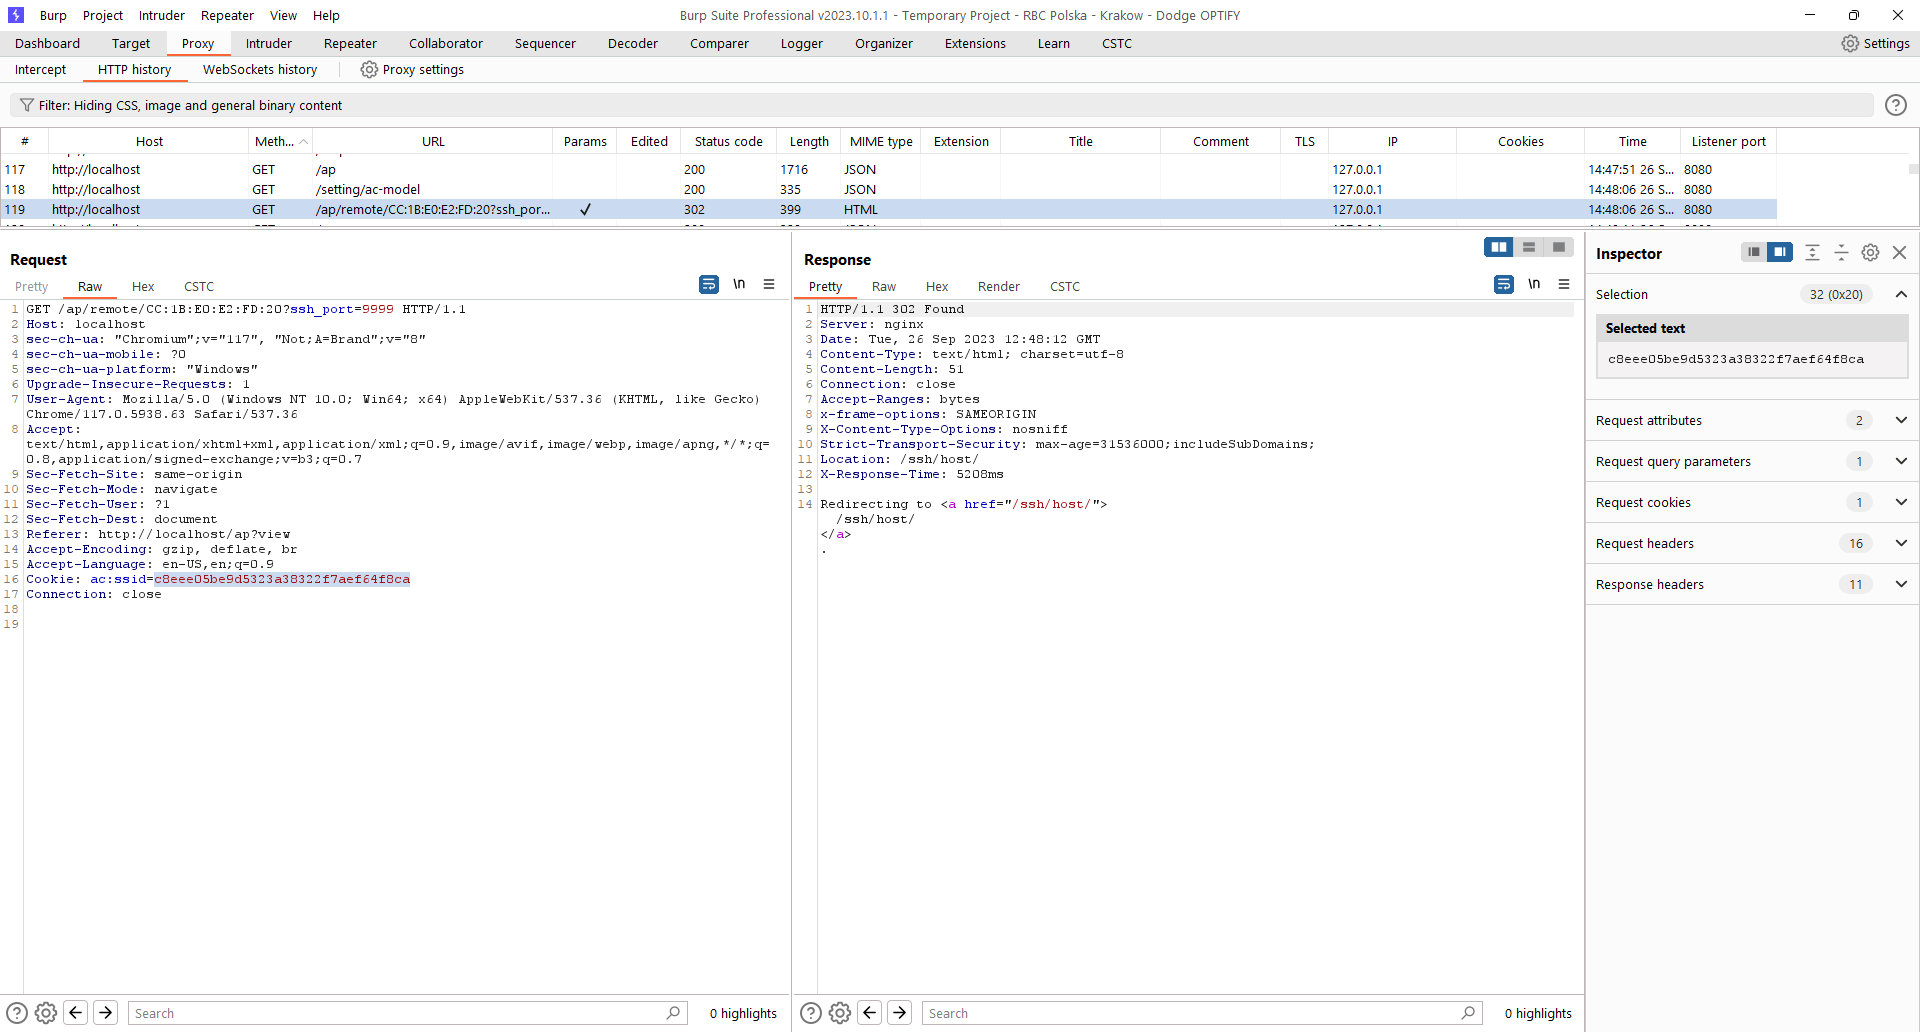
Task: Switch Inspector to right-docked layout icon
Action: 1780,252
